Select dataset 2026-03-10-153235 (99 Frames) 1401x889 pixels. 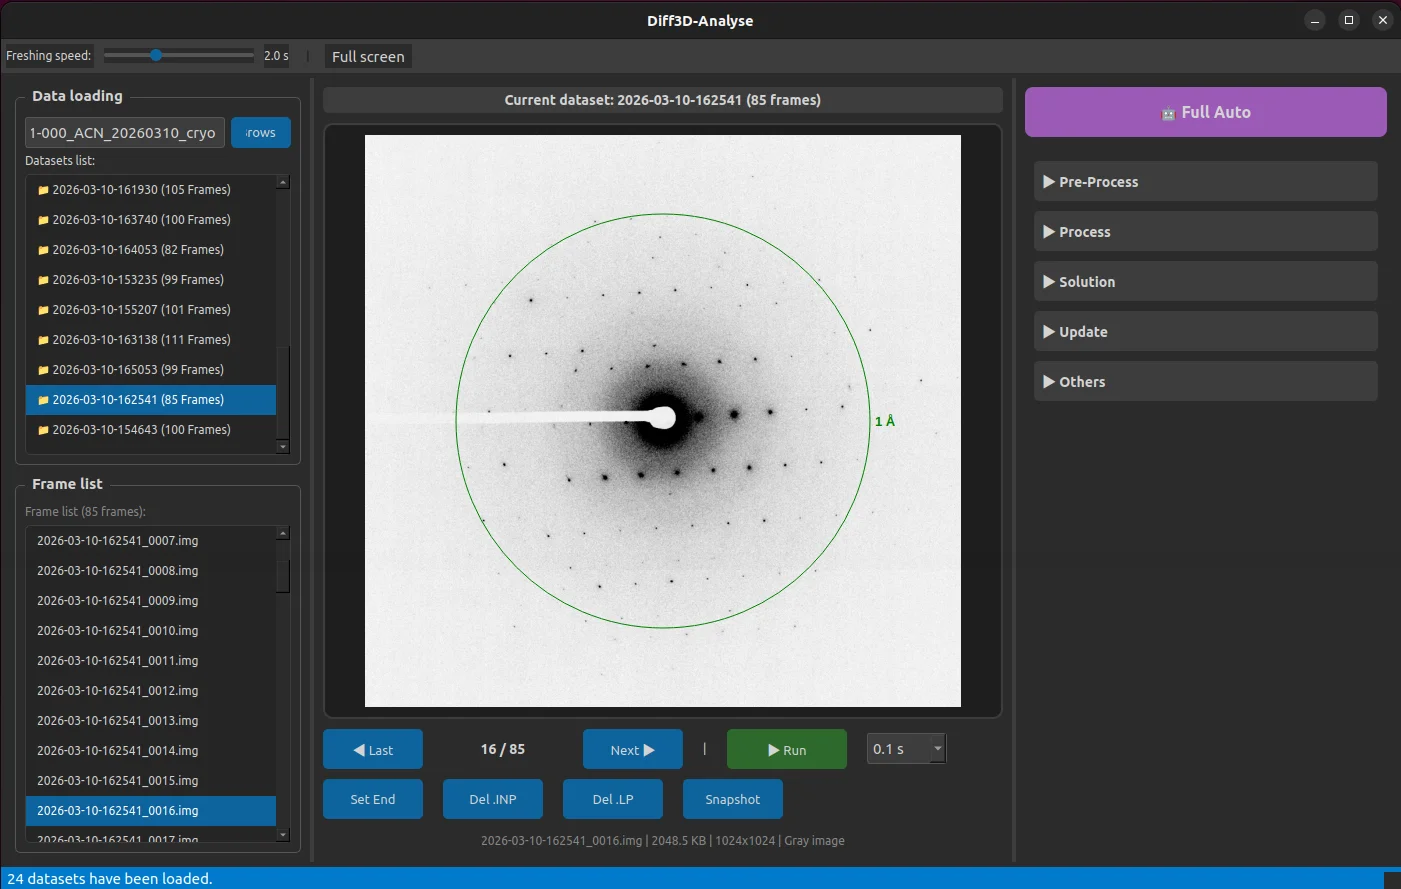point(150,279)
